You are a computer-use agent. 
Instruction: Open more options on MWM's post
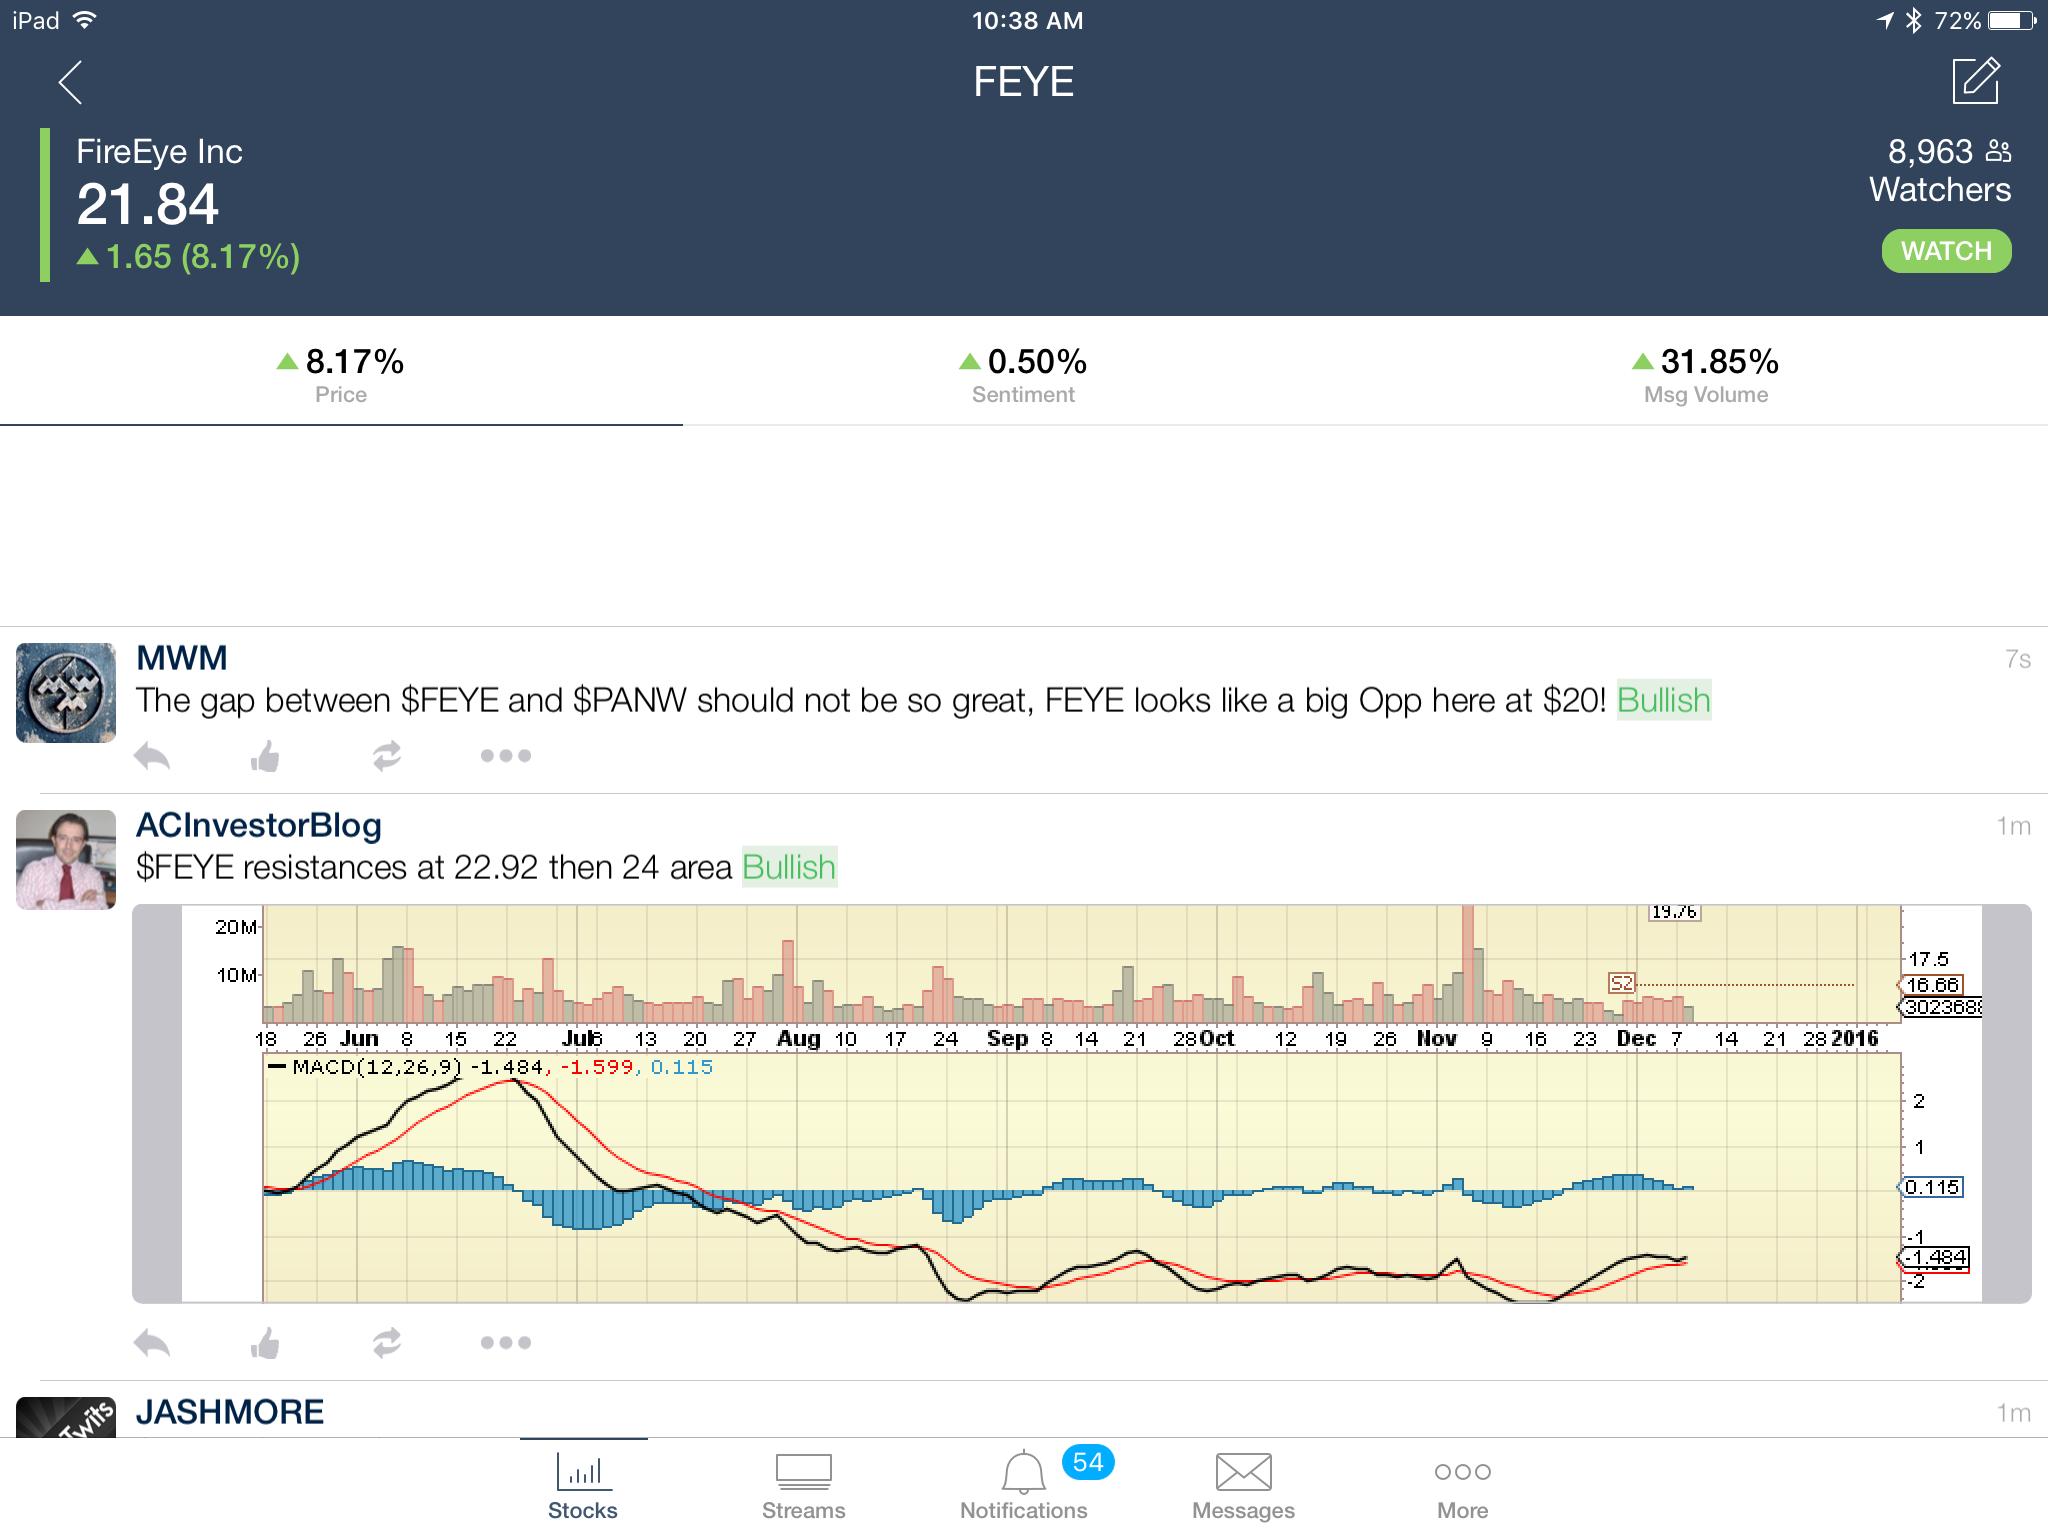coord(506,756)
